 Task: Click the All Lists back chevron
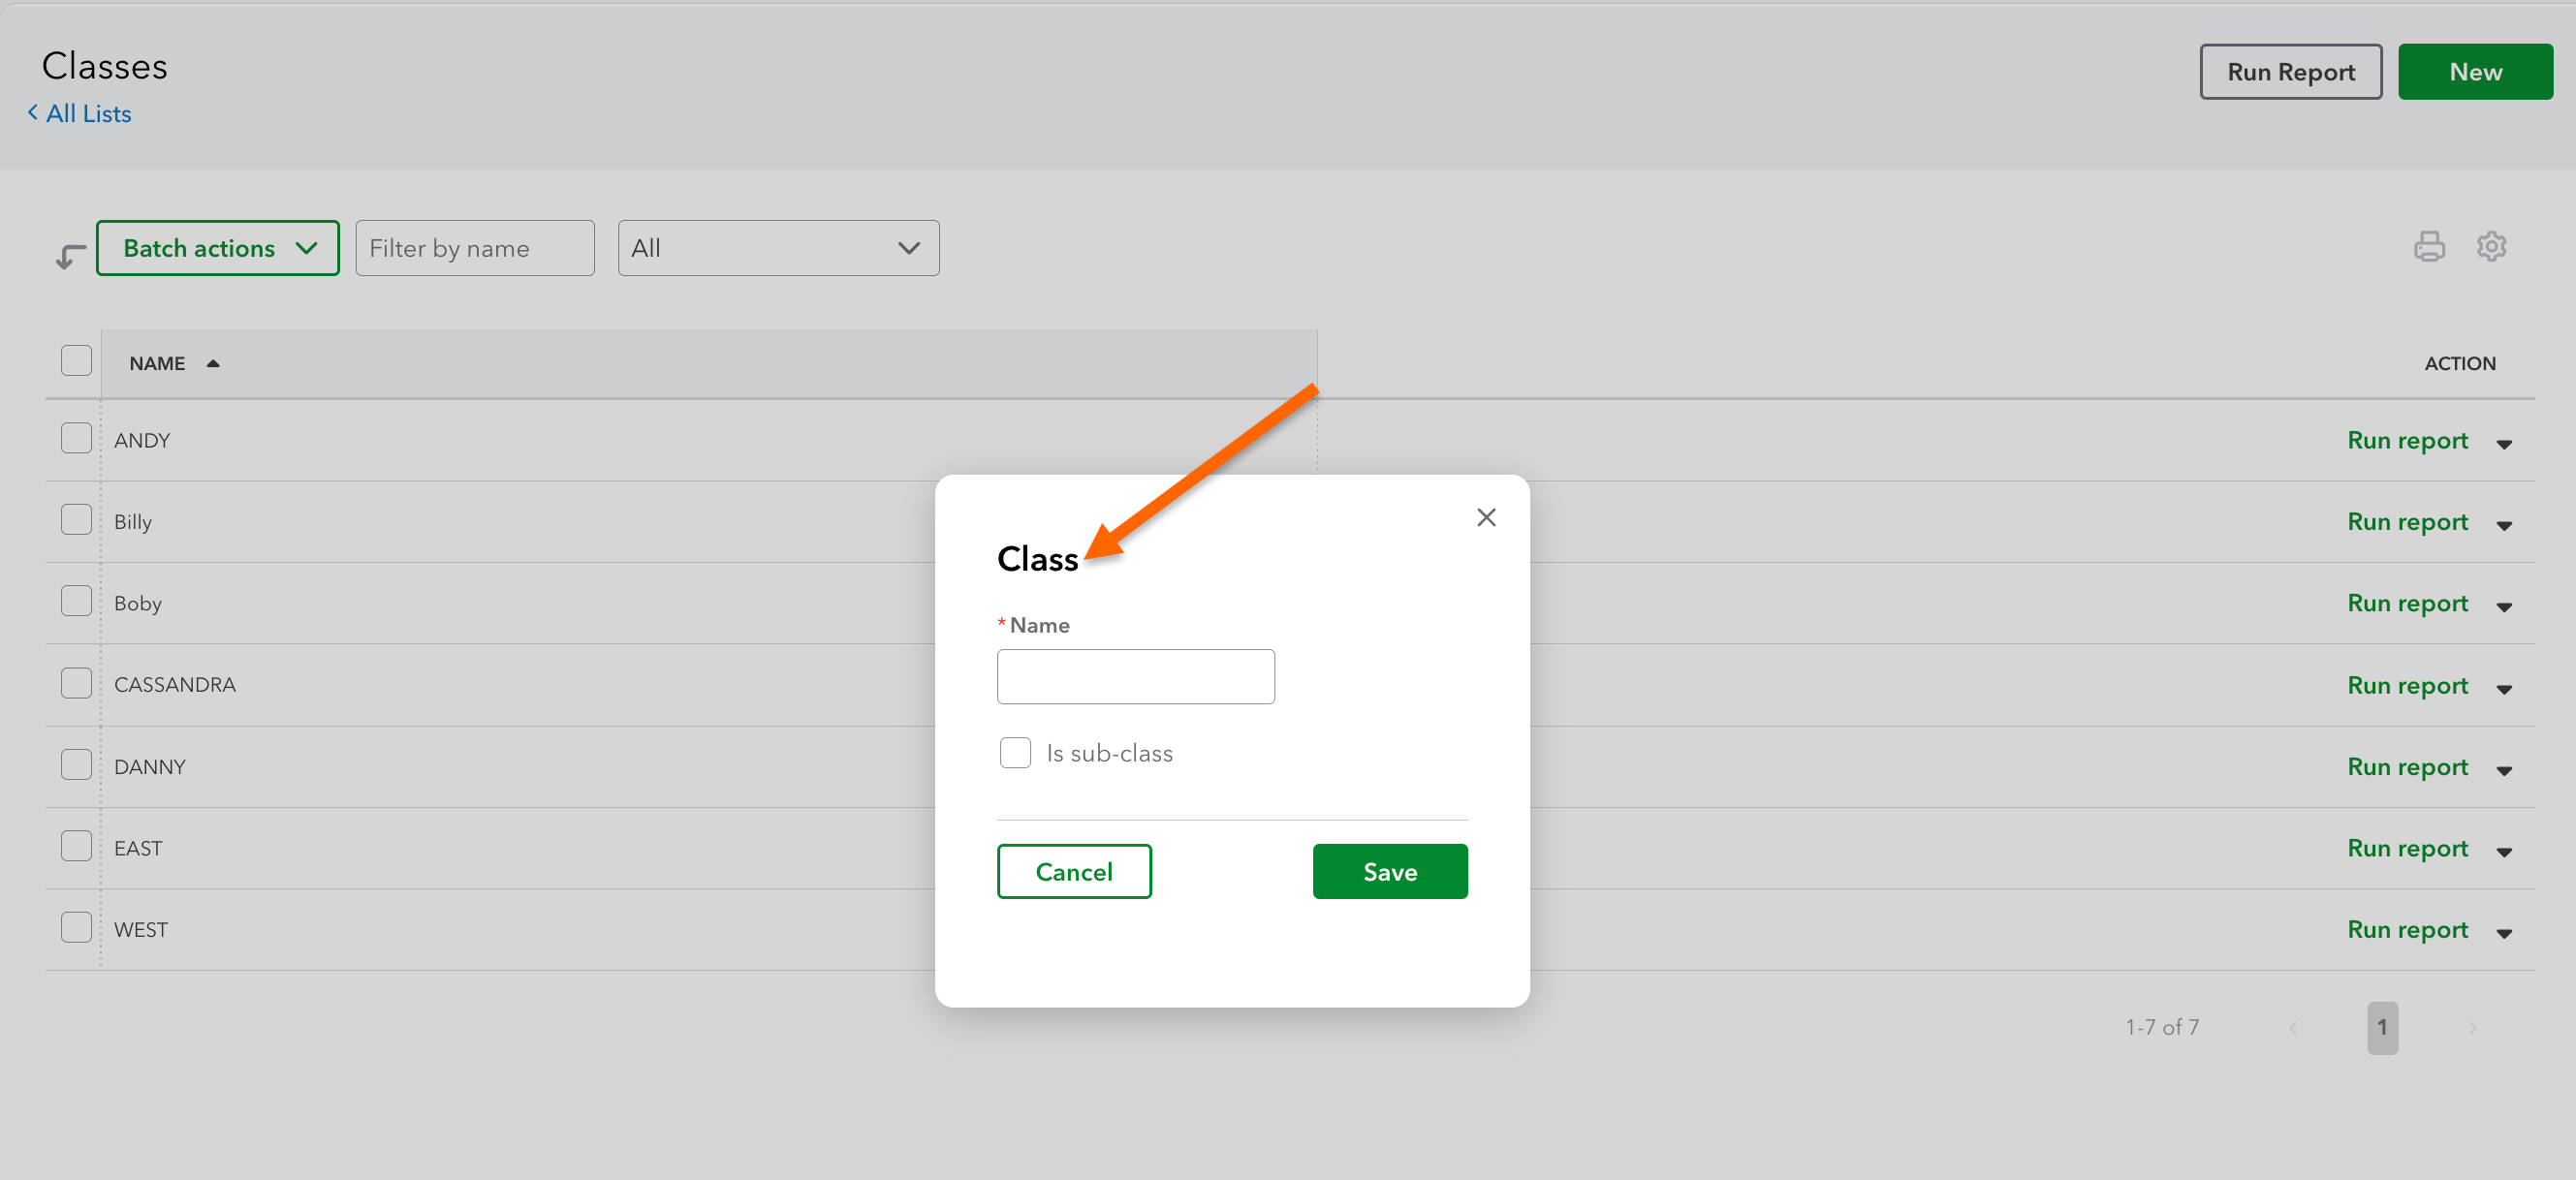pyautogui.click(x=33, y=113)
